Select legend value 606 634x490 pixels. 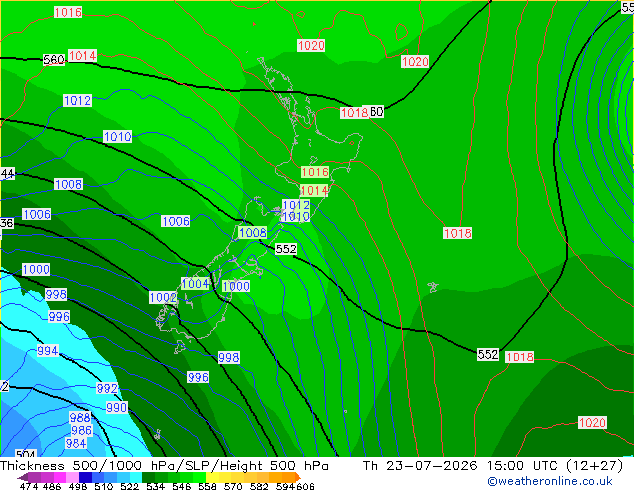pyautogui.click(x=305, y=486)
